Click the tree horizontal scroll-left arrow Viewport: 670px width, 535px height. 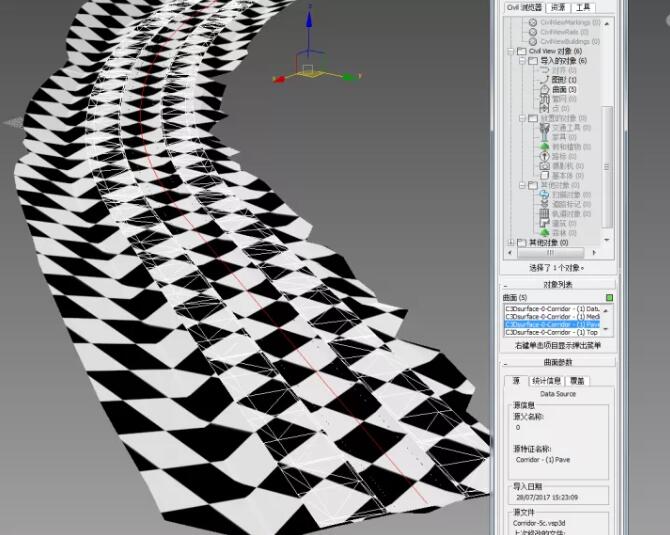click(x=509, y=253)
